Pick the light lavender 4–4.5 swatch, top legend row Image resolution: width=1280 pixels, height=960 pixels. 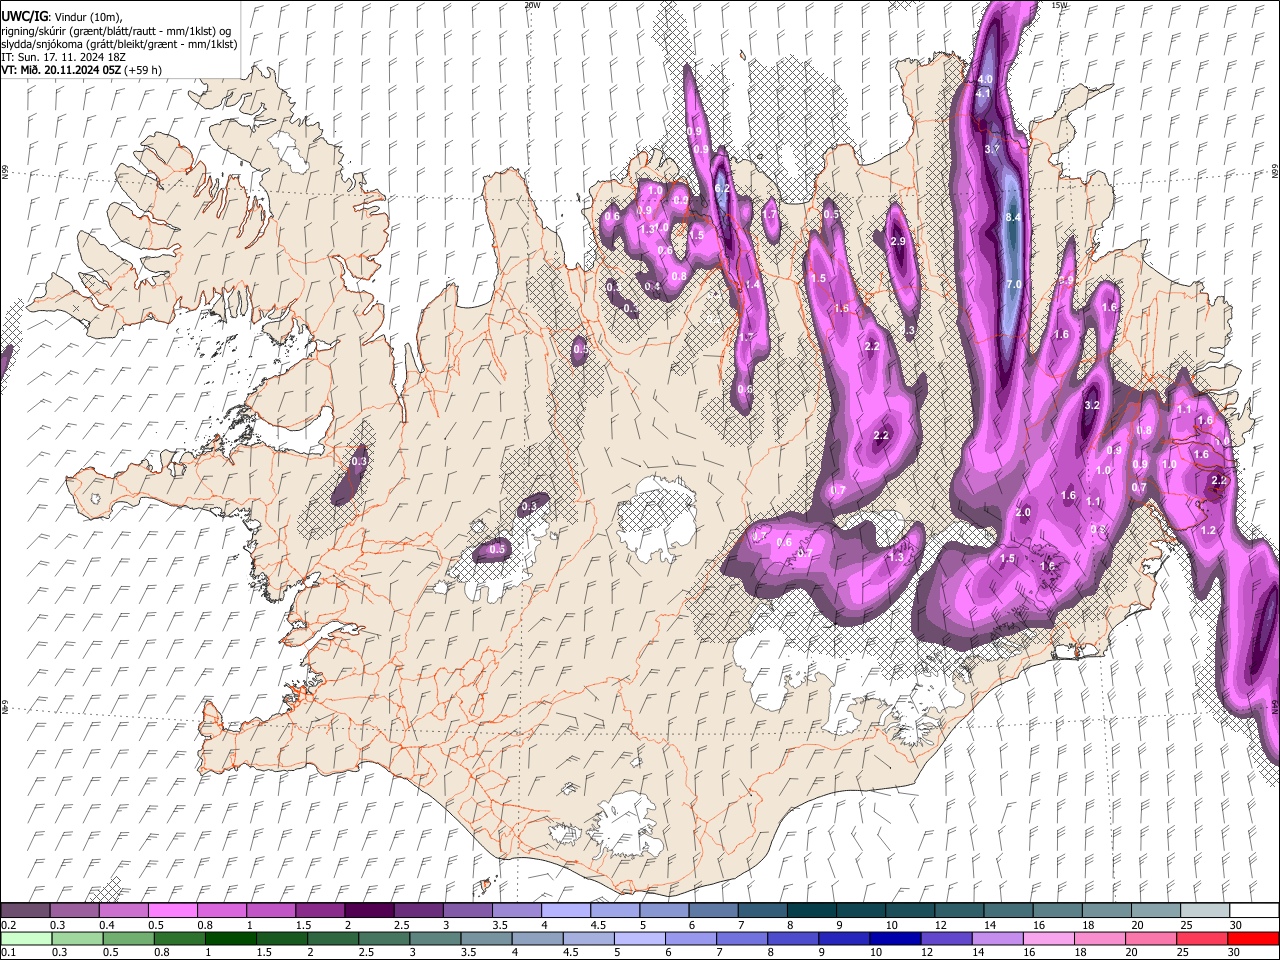565,910
